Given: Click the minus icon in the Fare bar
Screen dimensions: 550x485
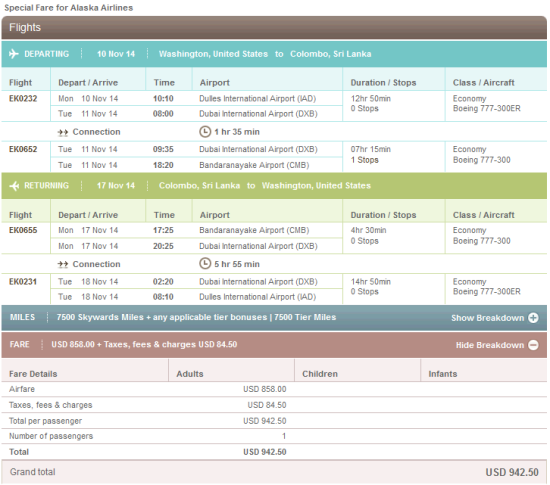Looking at the screenshot, I should [534, 345].
